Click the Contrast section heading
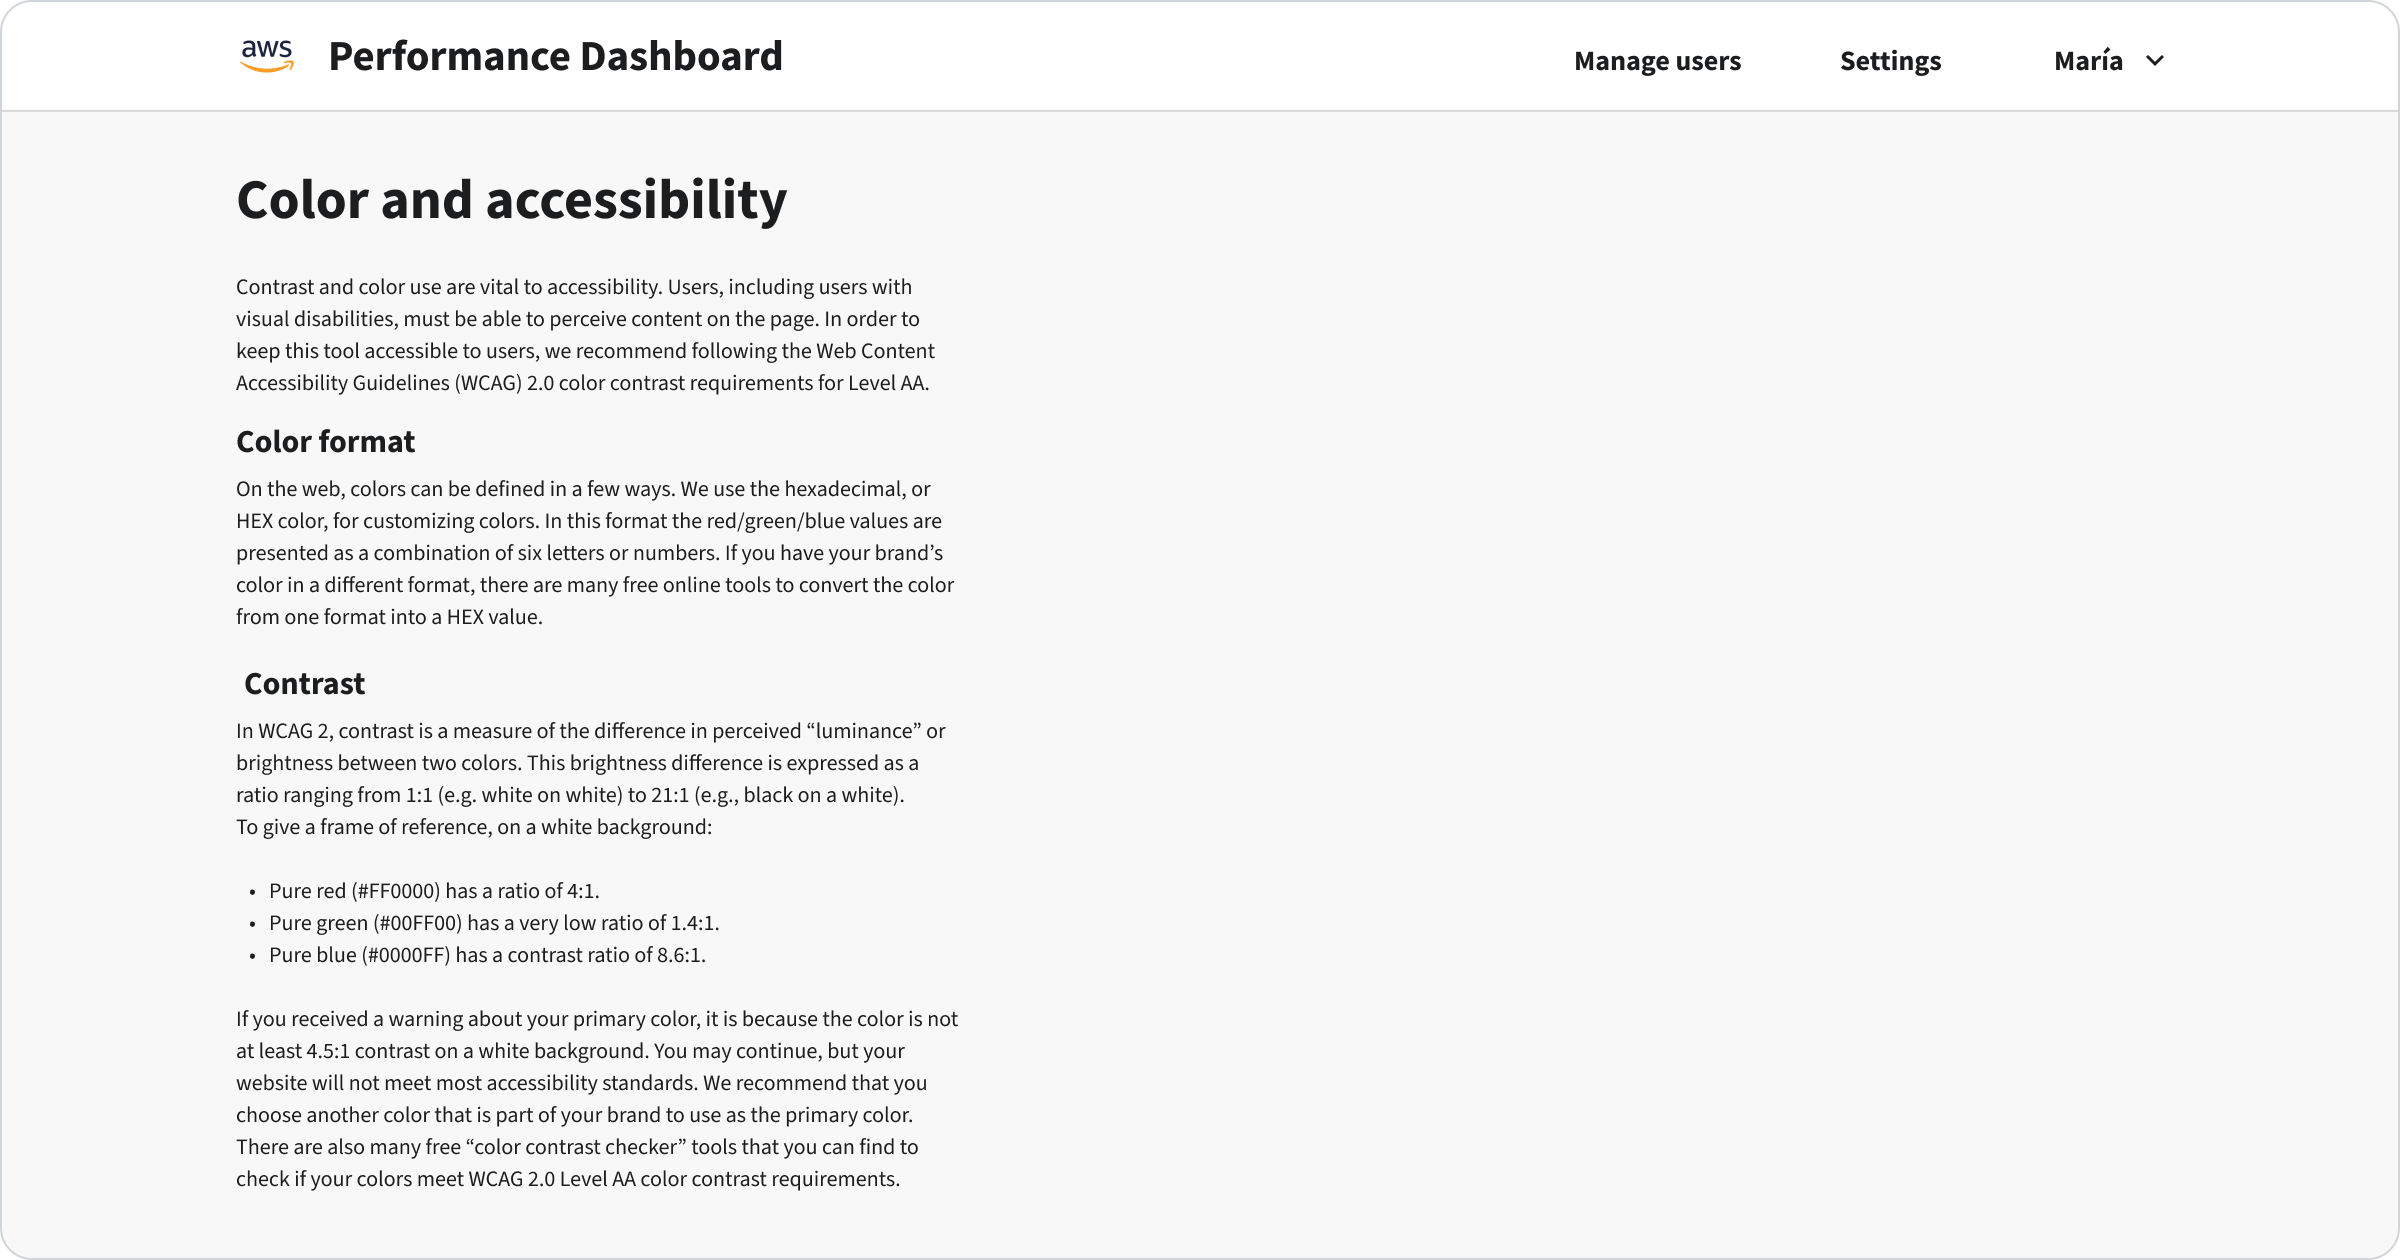2400x1260 pixels. (303, 683)
